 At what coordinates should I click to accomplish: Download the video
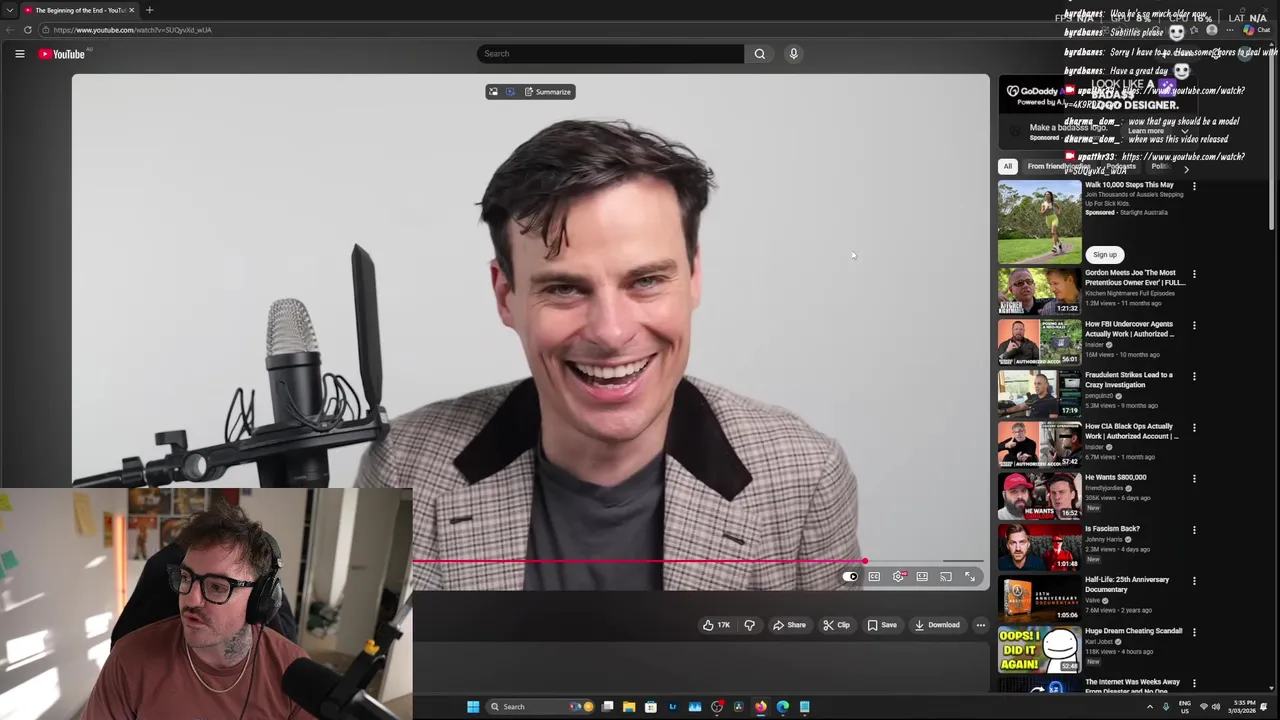click(x=937, y=625)
